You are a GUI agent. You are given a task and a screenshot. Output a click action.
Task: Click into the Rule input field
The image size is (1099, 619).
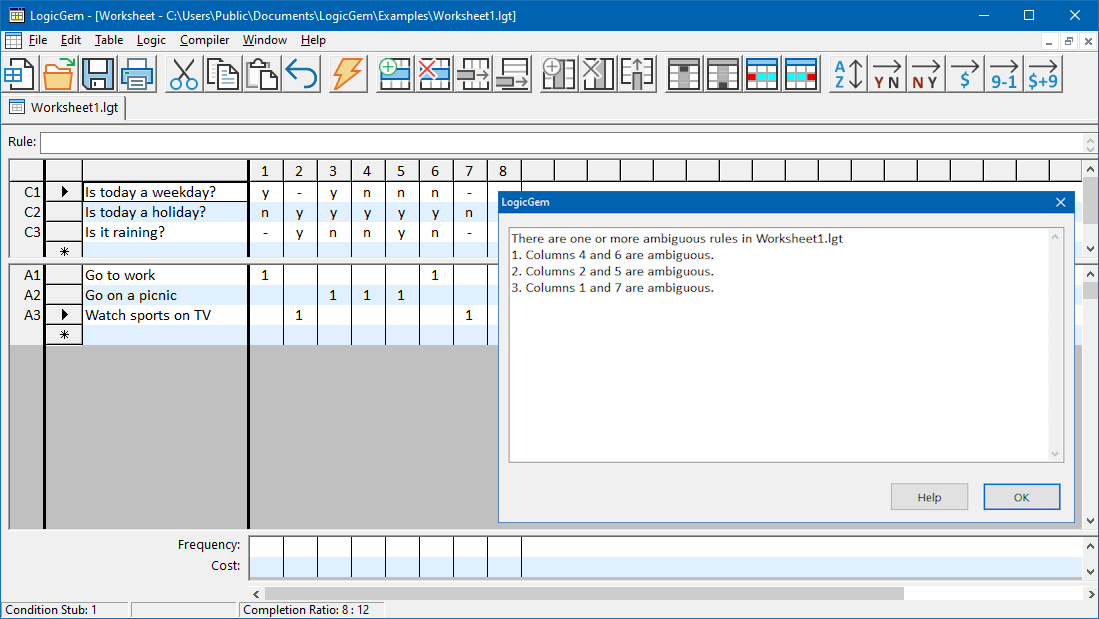click(562, 142)
